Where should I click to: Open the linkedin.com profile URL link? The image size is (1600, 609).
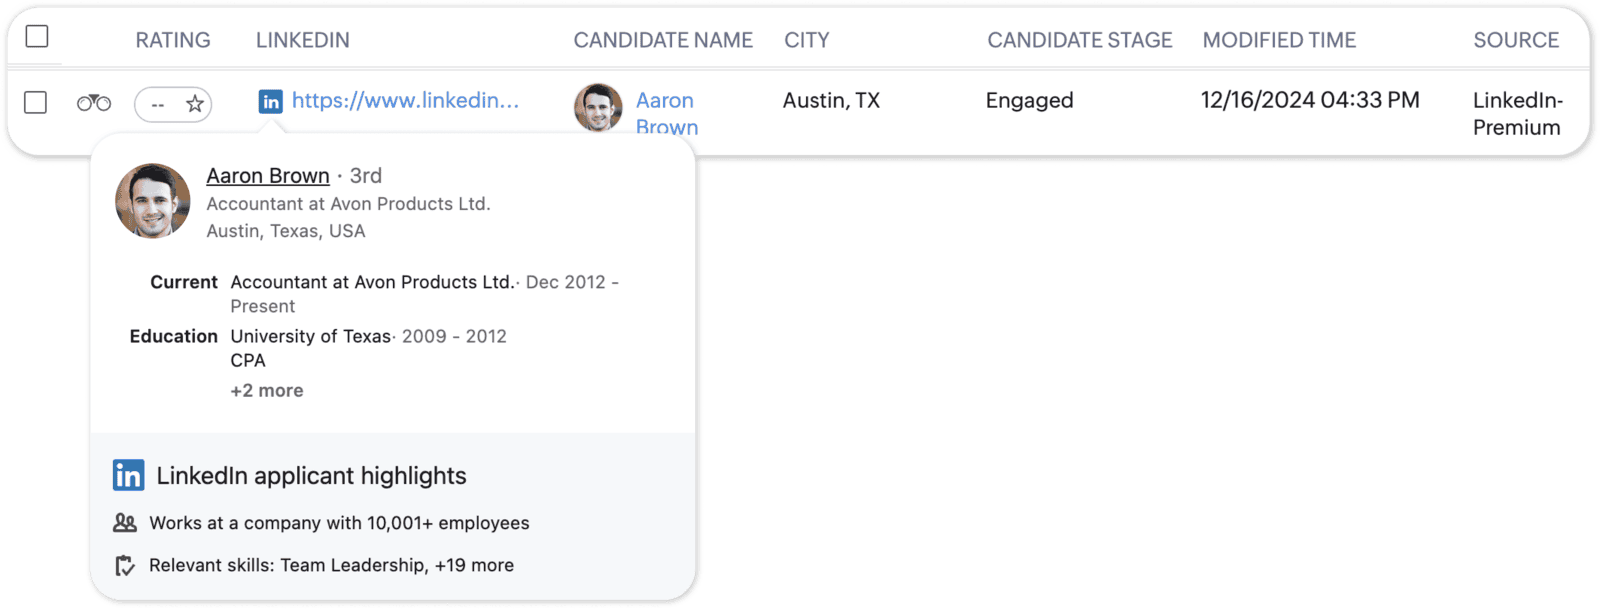click(x=405, y=100)
